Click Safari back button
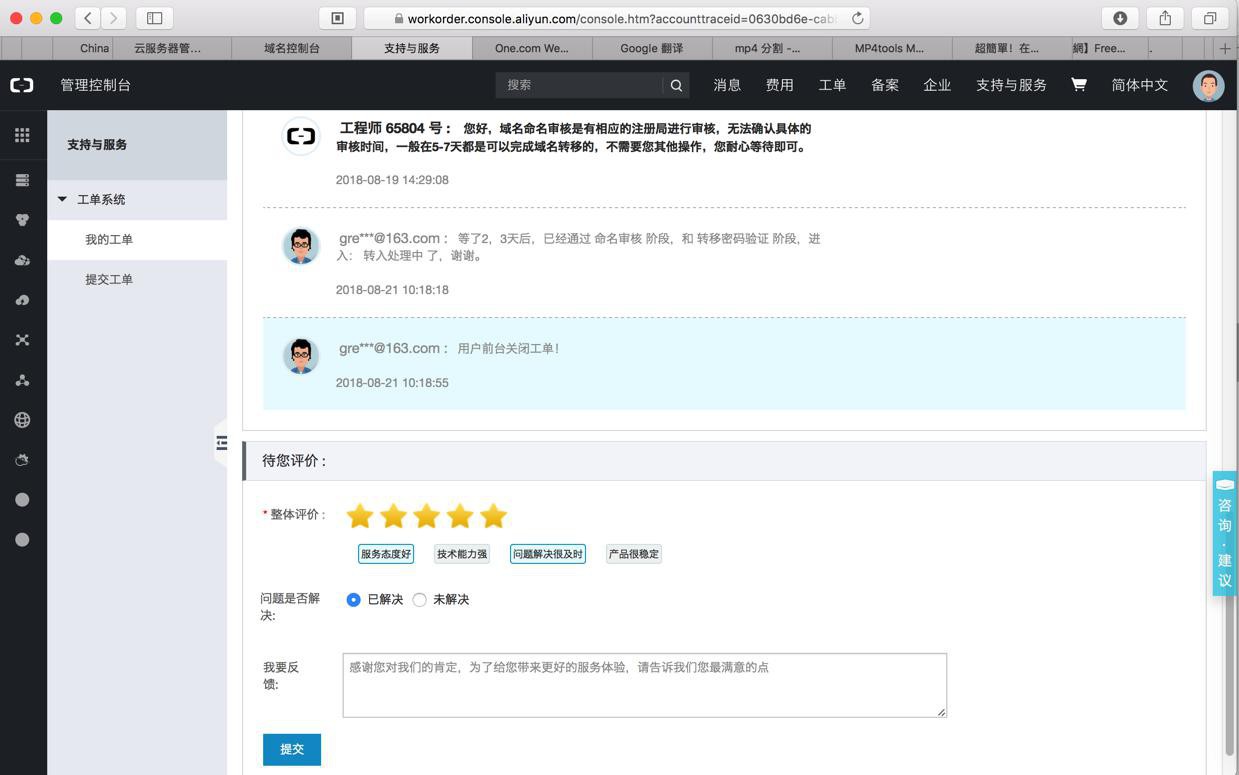The width and height of the screenshot is (1239, 775). point(88,18)
